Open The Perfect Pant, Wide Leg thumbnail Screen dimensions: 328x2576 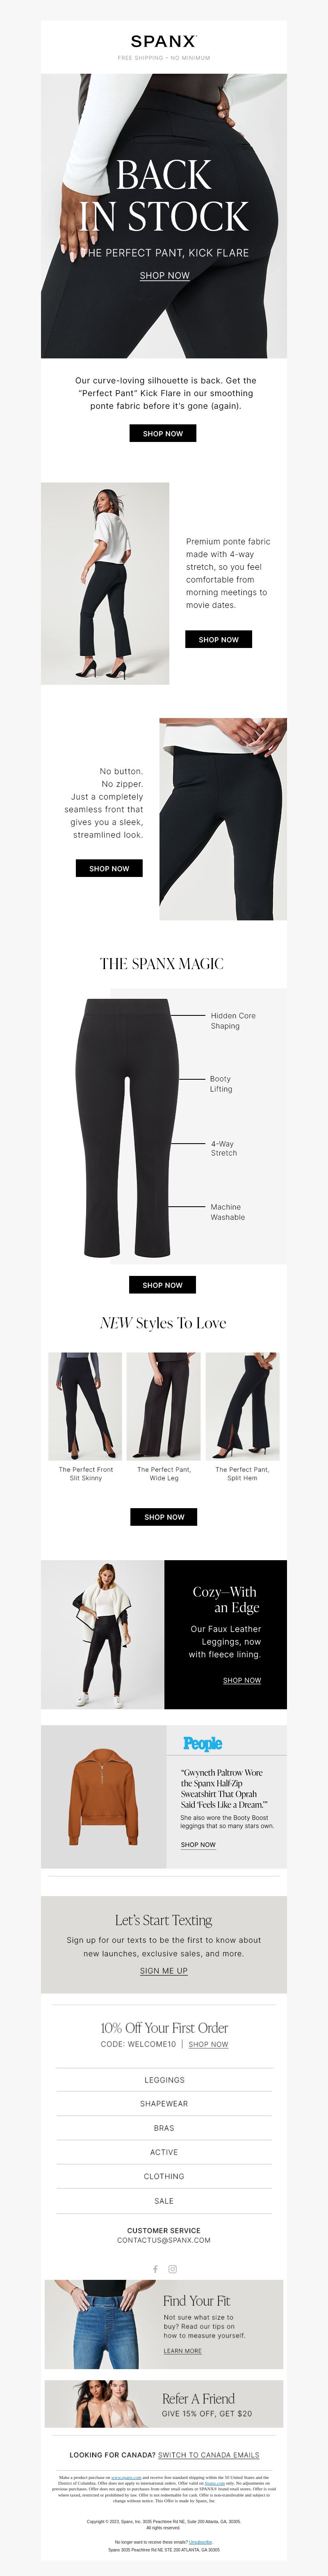(x=164, y=1406)
